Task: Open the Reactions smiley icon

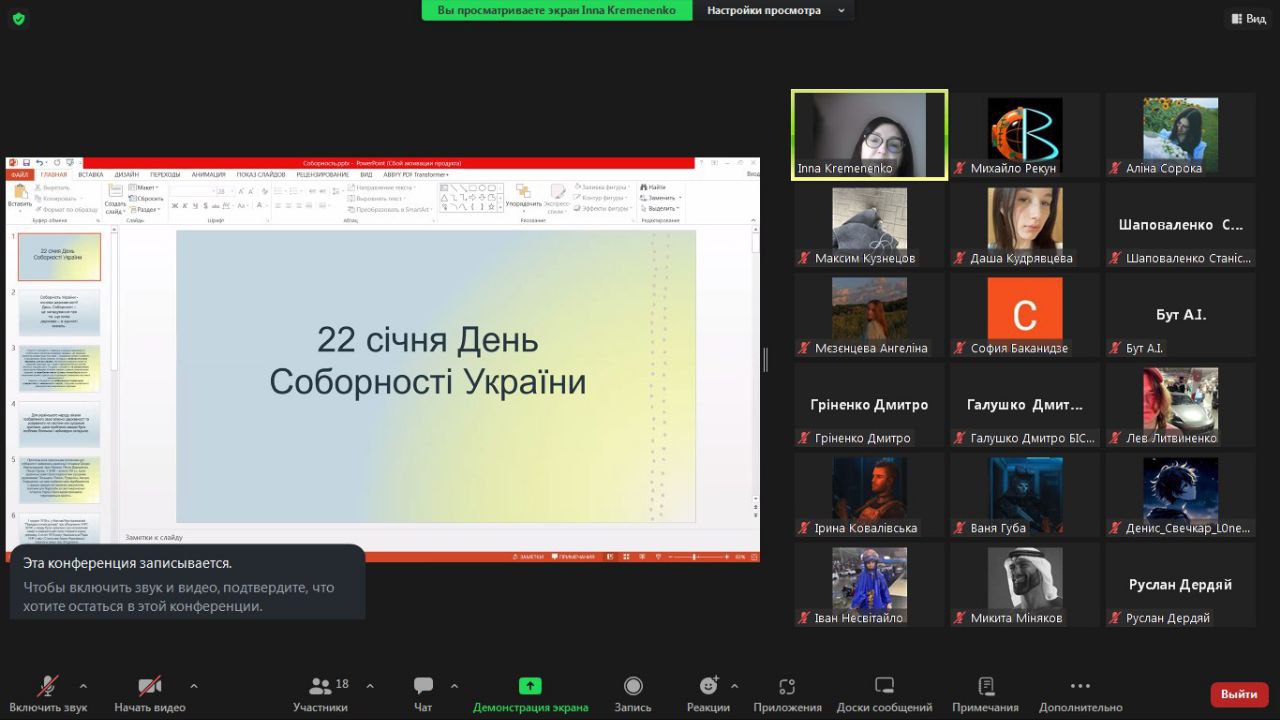Action: coord(709,686)
